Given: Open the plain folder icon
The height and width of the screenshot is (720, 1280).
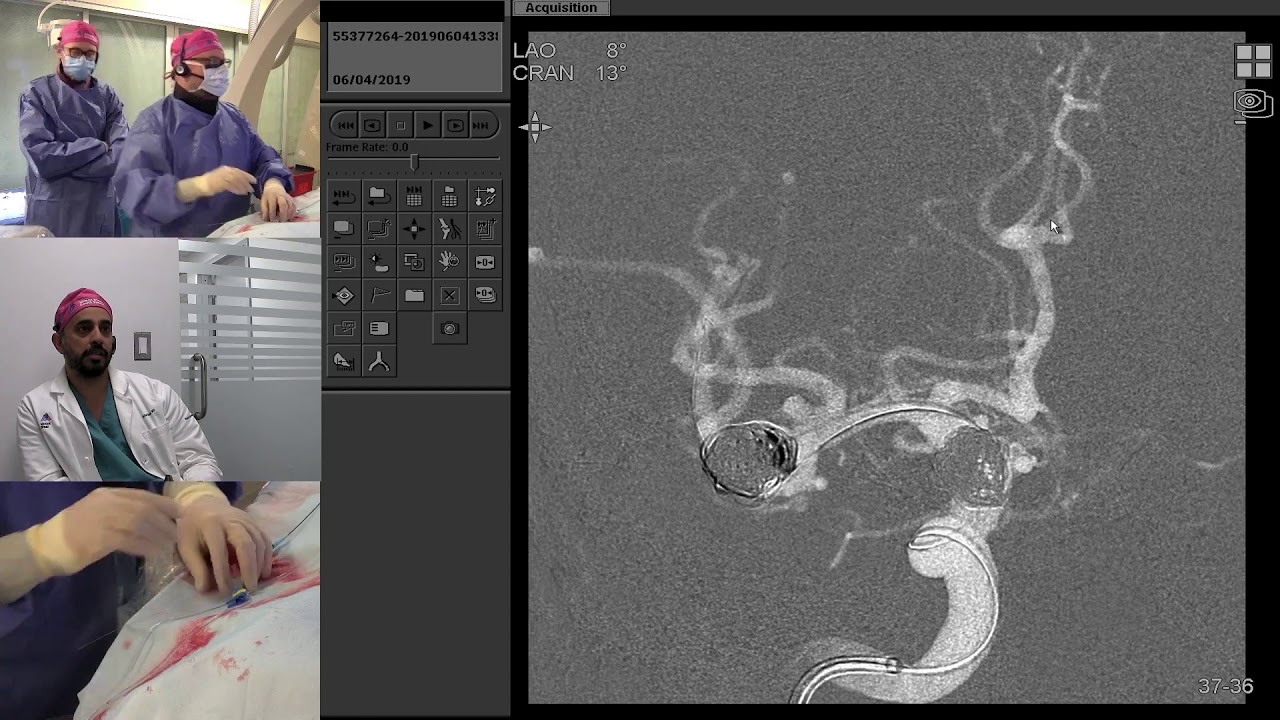Looking at the screenshot, I should pos(414,295).
